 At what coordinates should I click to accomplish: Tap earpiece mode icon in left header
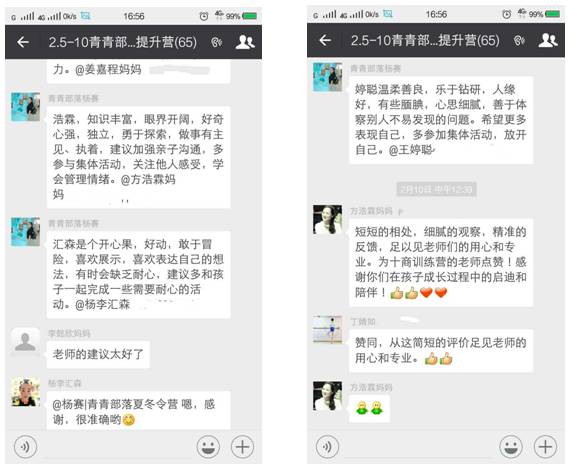(x=217, y=42)
